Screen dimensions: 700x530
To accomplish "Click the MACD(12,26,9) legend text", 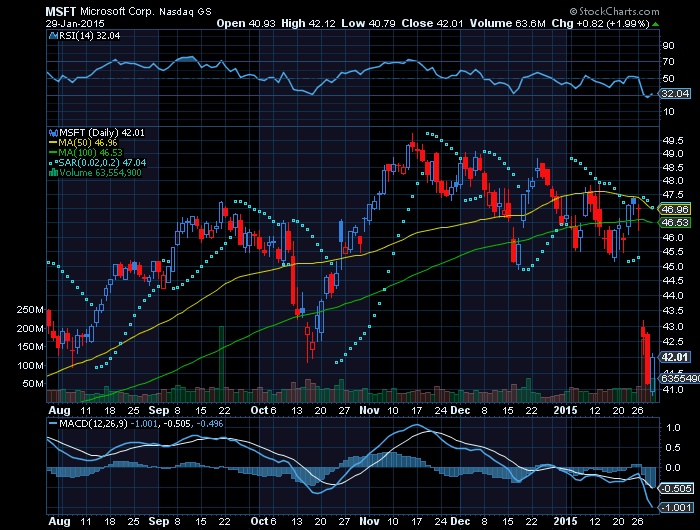I will pyautogui.click(x=92, y=423).
